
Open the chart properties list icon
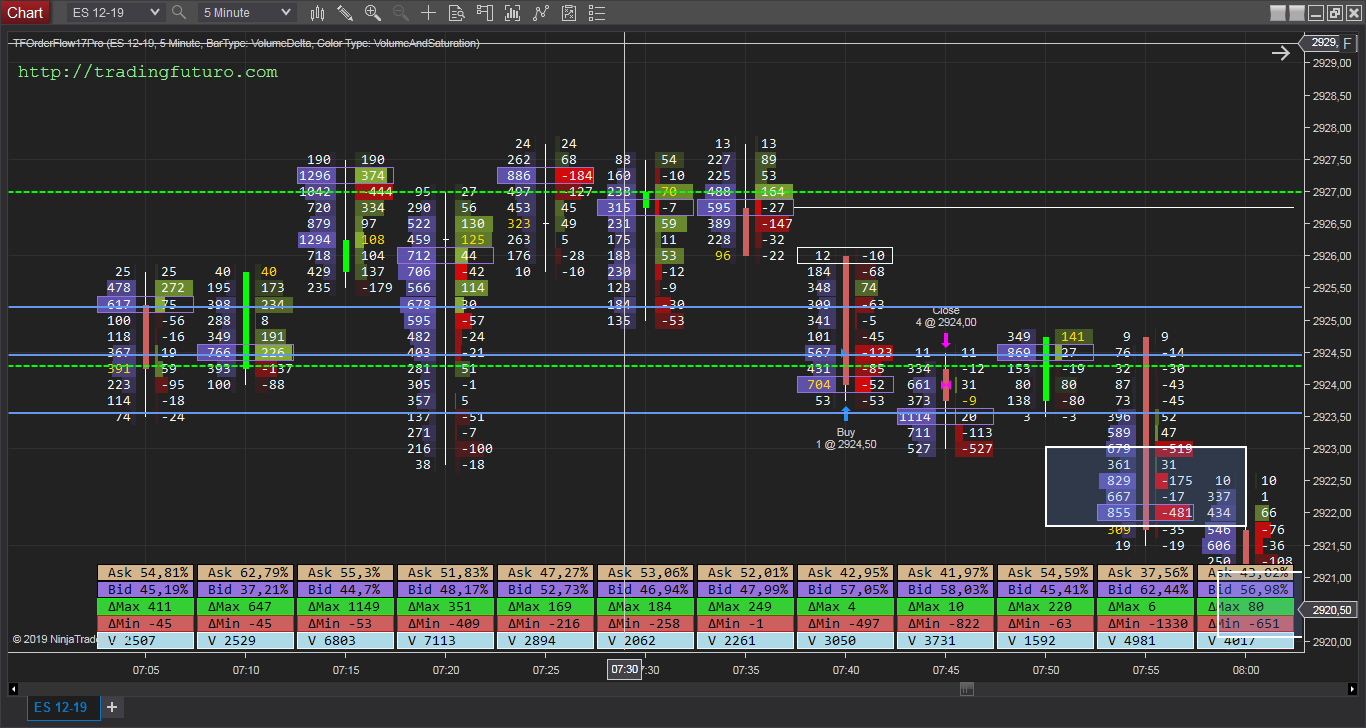pos(597,13)
